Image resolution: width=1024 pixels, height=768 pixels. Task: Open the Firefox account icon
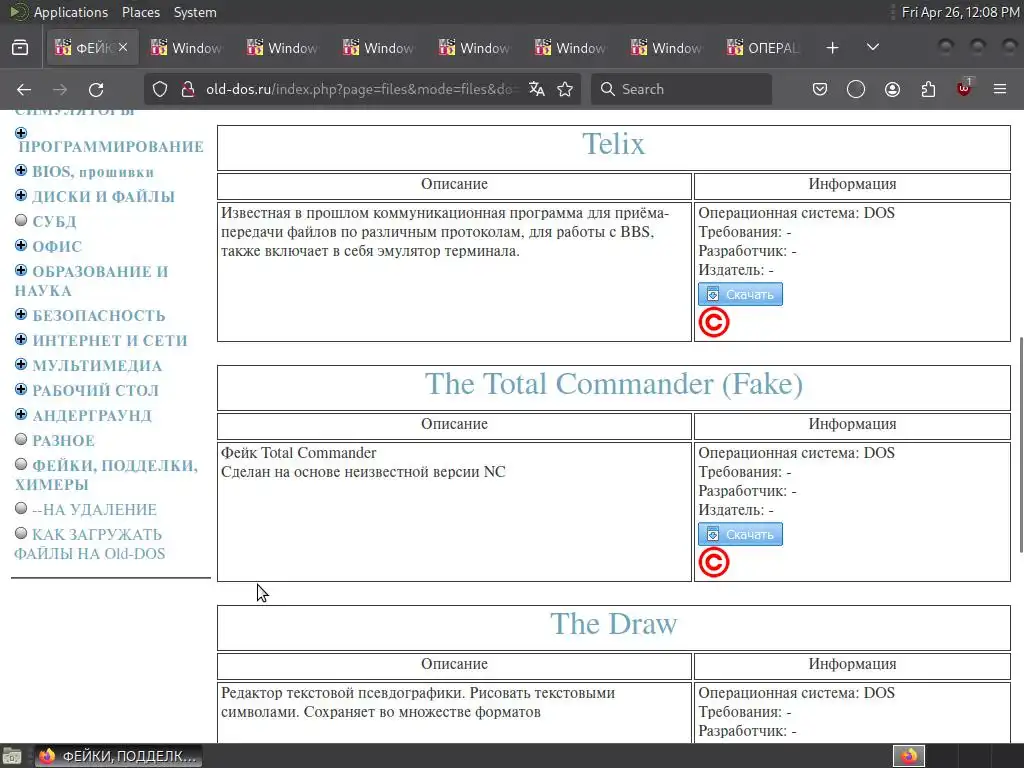892,89
